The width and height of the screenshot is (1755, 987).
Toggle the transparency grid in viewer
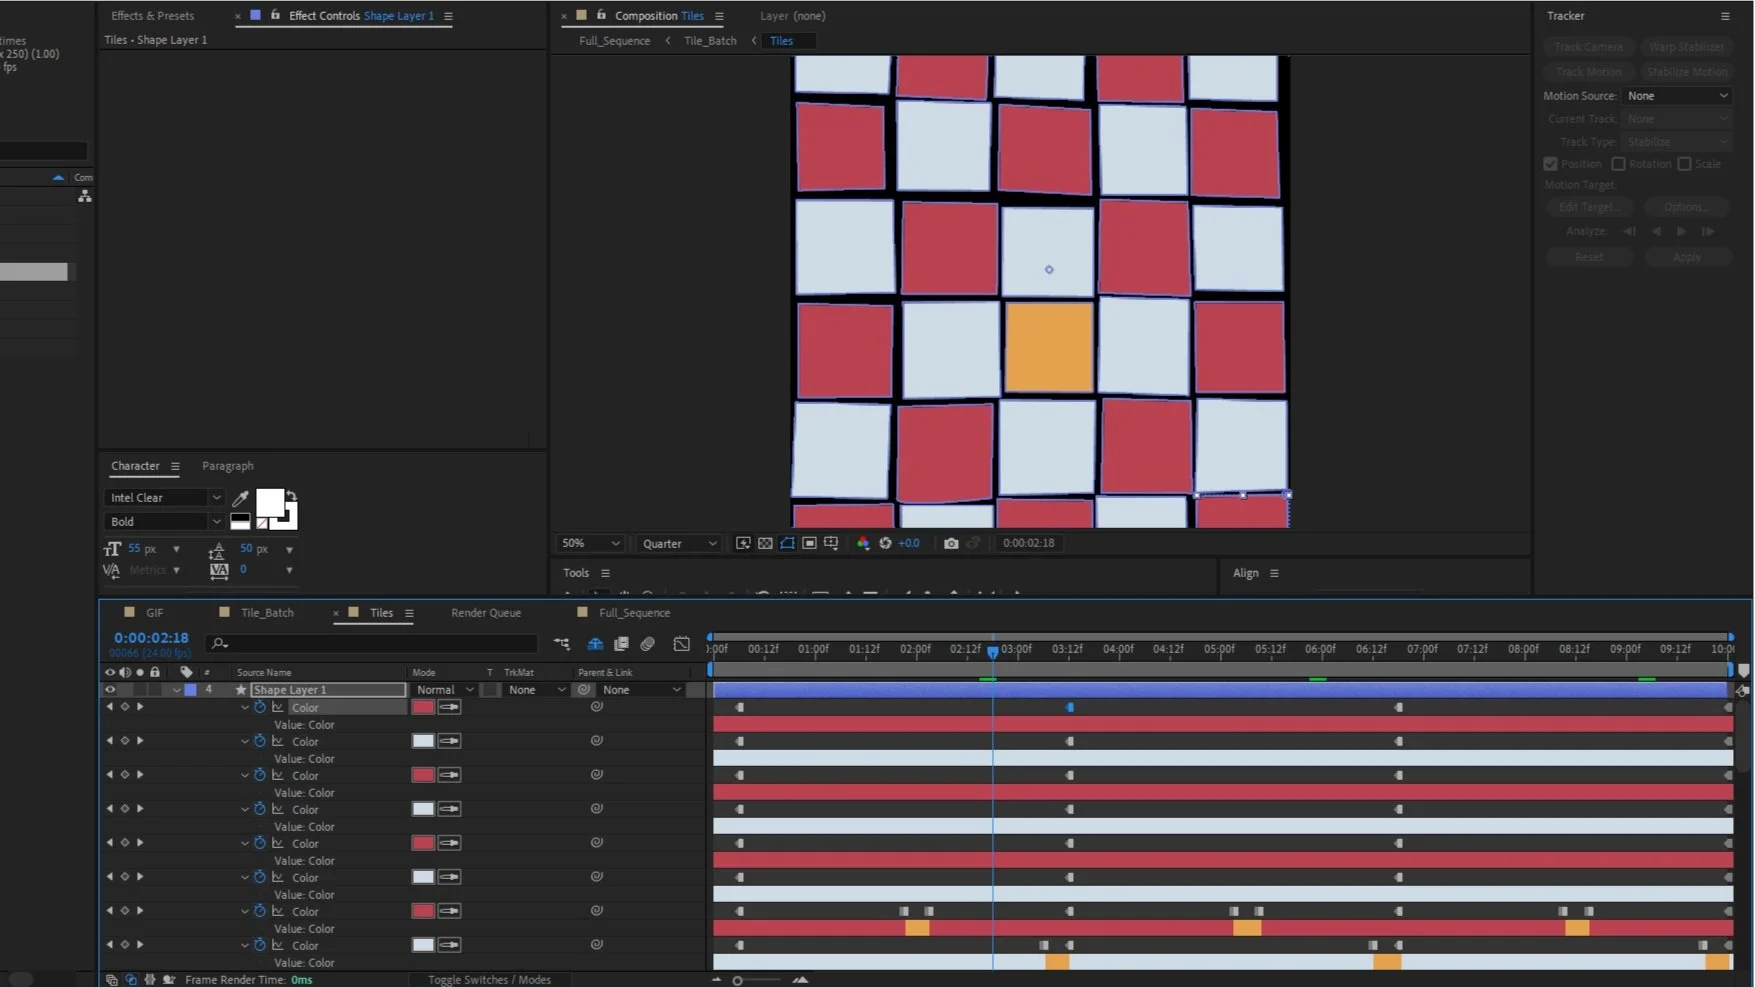pyautogui.click(x=765, y=544)
